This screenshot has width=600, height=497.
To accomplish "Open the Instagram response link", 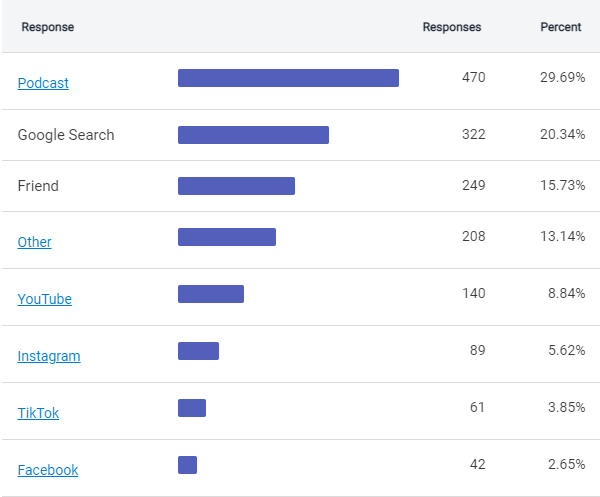I will (x=49, y=356).
